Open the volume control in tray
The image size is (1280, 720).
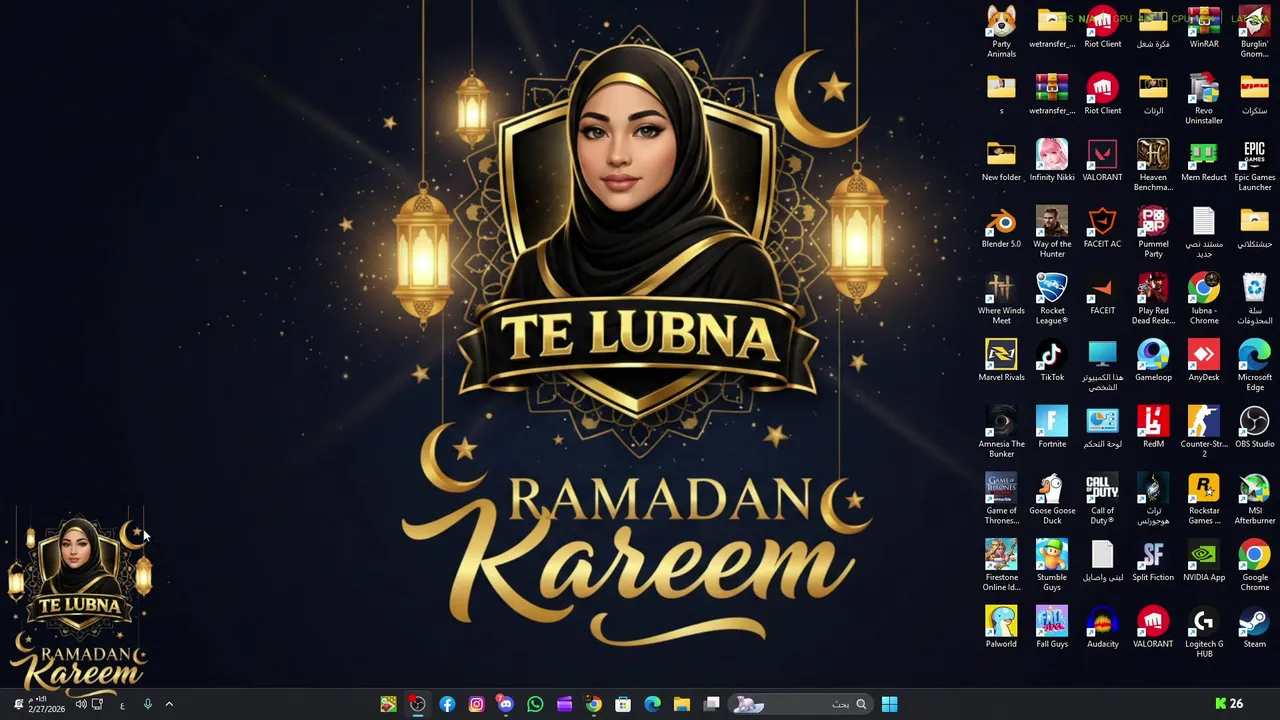point(81,704)
